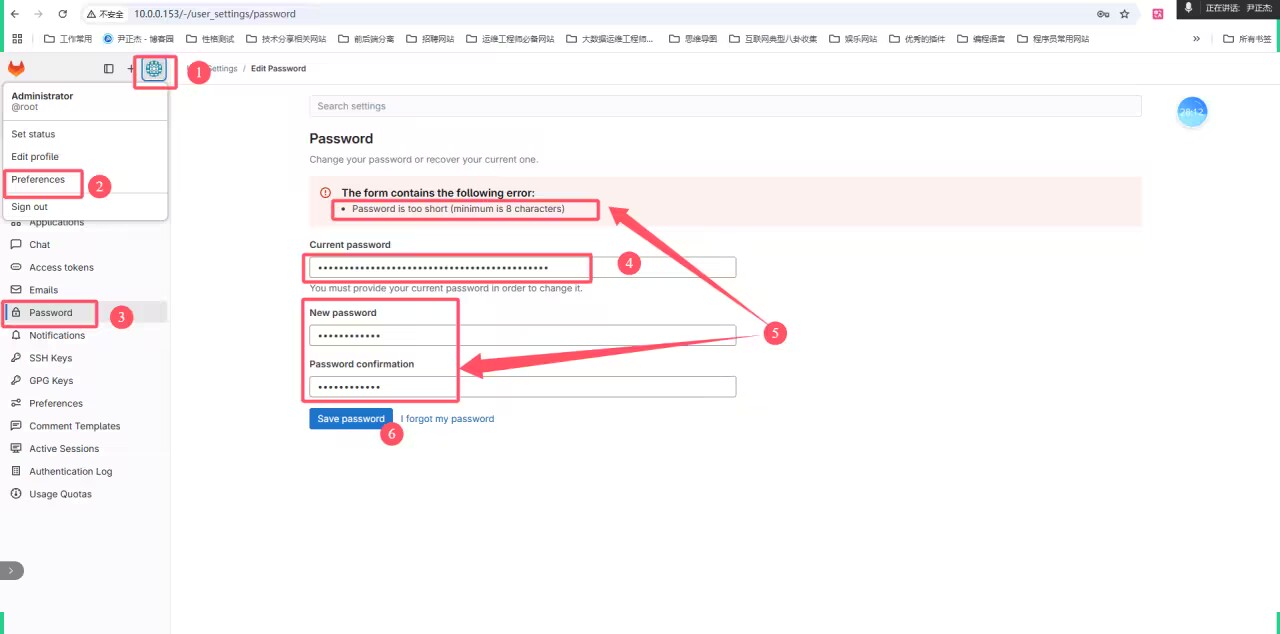1280x634 pixels.
Task: Go back in browser history
Action: (x=15, y=14)
